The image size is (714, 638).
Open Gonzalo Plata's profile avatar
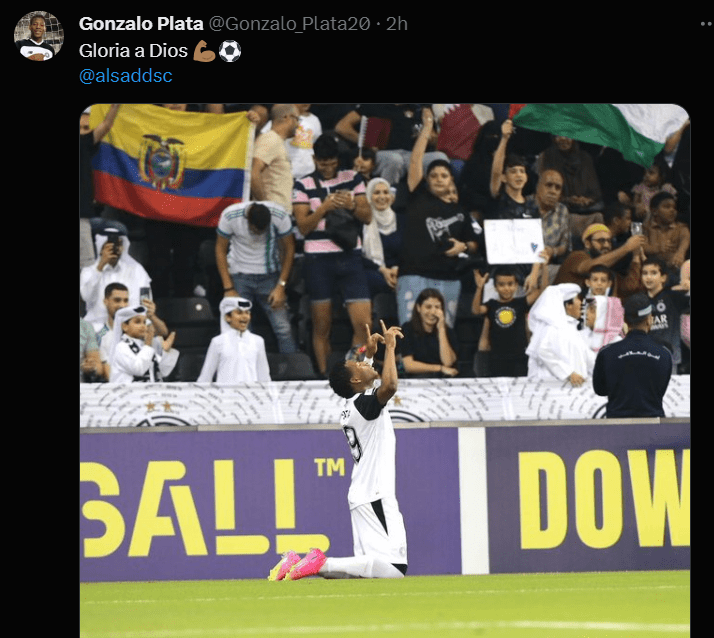coord(39,36)
